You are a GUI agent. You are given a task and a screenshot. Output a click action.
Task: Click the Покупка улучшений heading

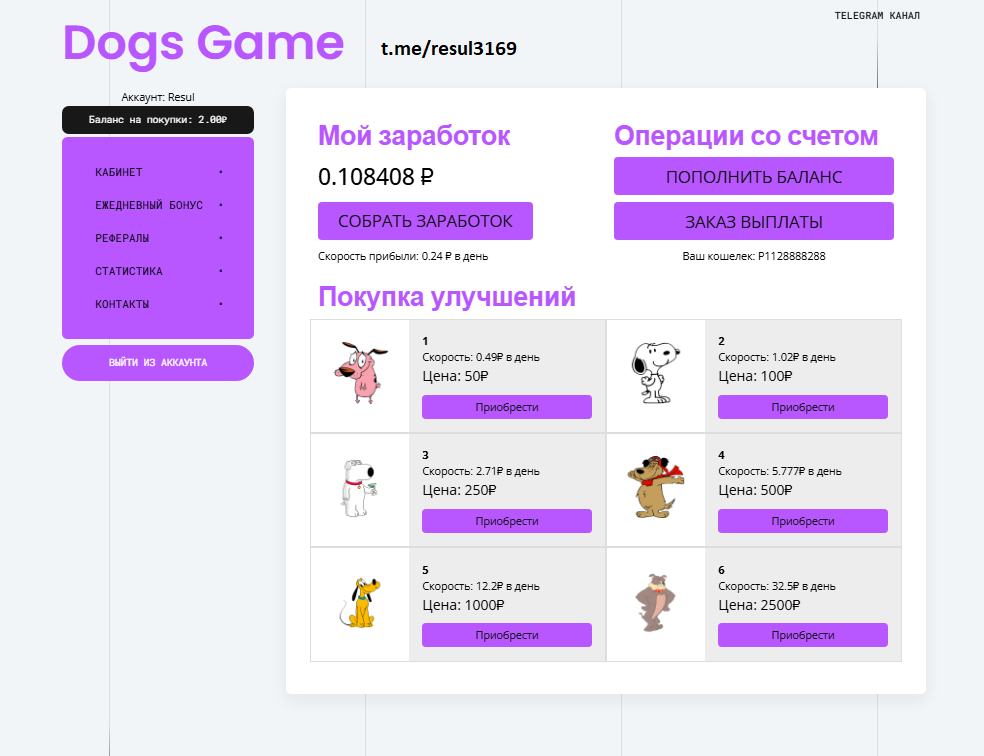pos(447,297)
